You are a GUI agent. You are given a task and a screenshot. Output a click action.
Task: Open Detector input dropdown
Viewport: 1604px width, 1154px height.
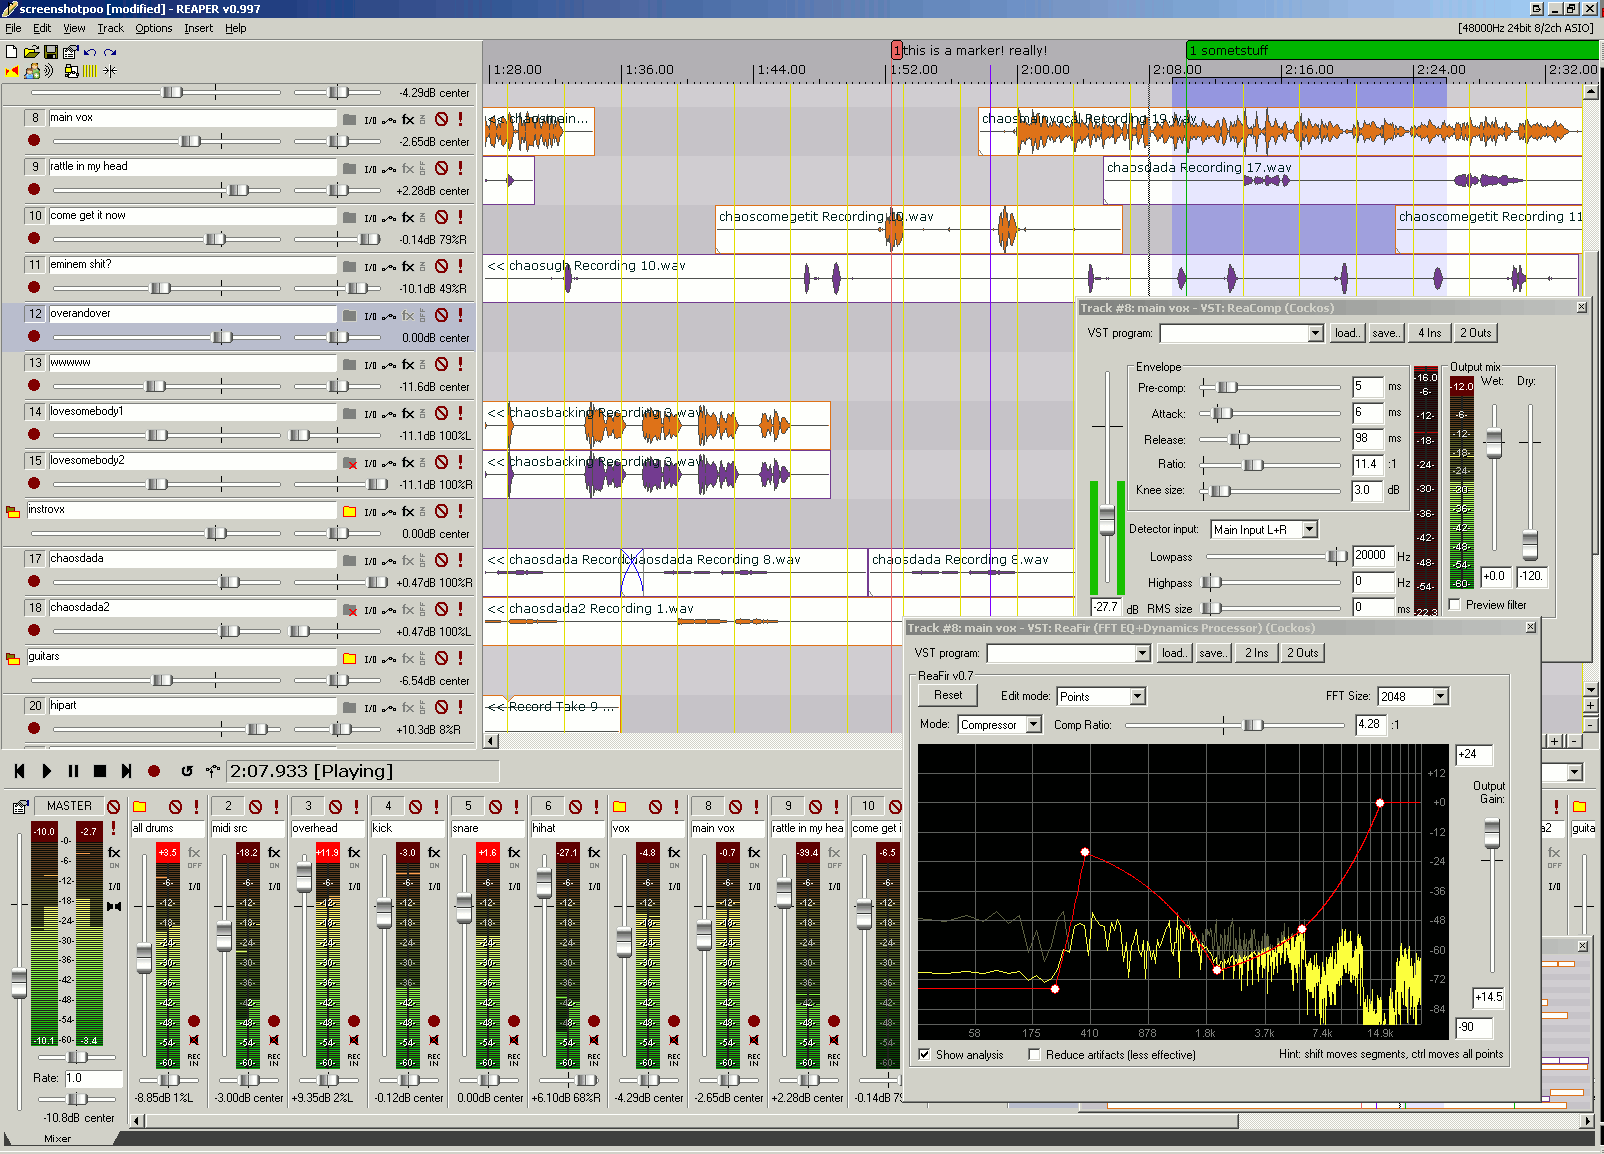click(x=1309, y=529)
